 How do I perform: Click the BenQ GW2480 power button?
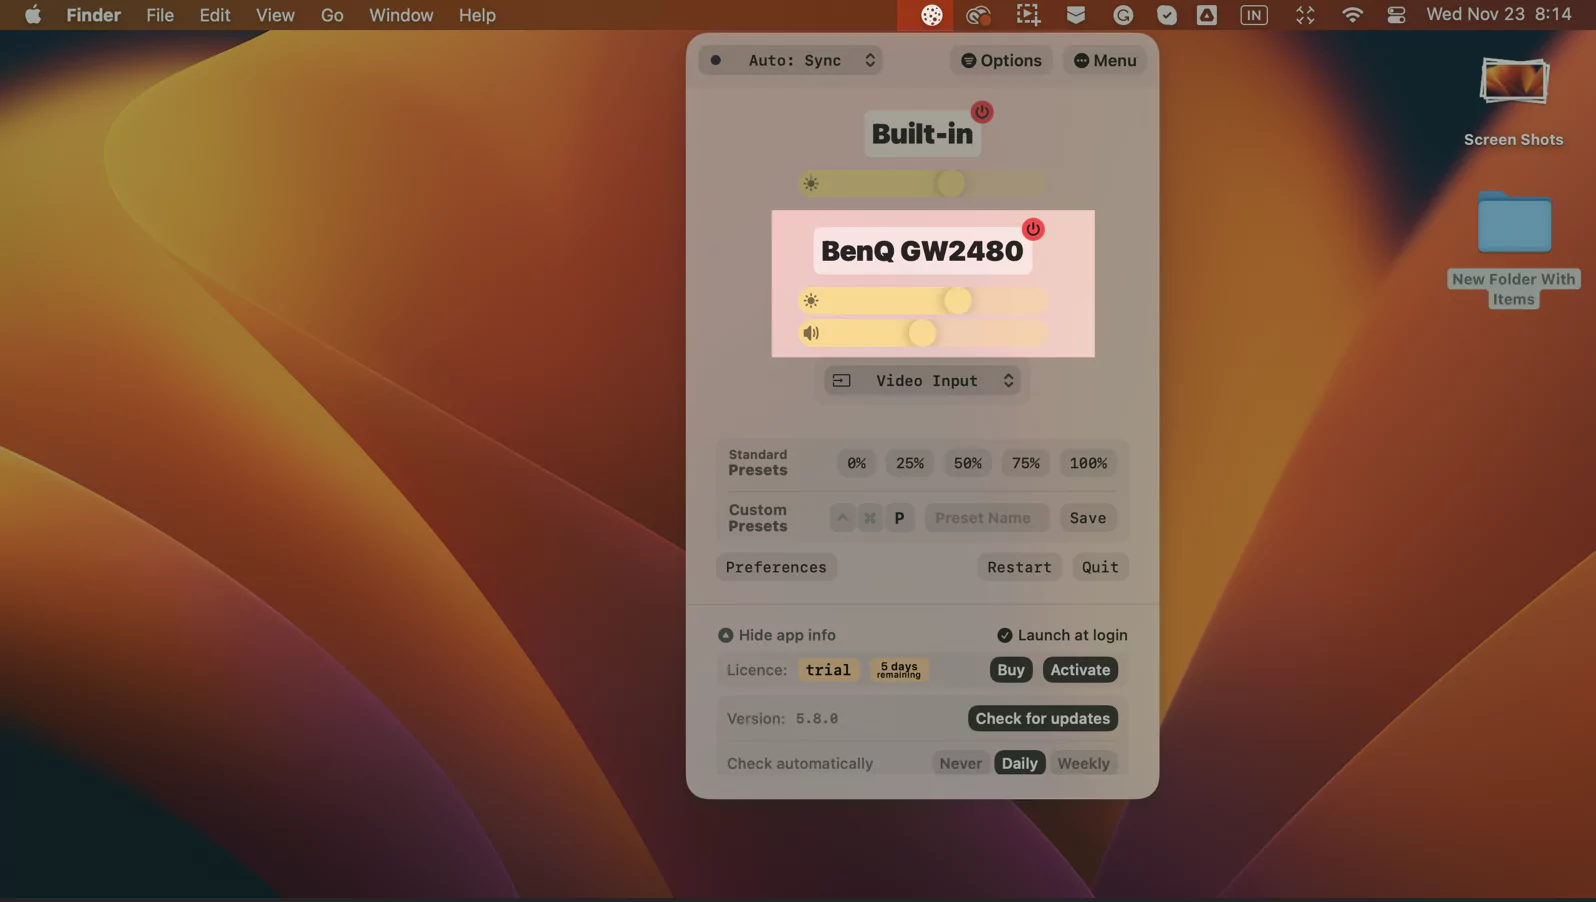pyautogui.click(x=1033, y=229)
